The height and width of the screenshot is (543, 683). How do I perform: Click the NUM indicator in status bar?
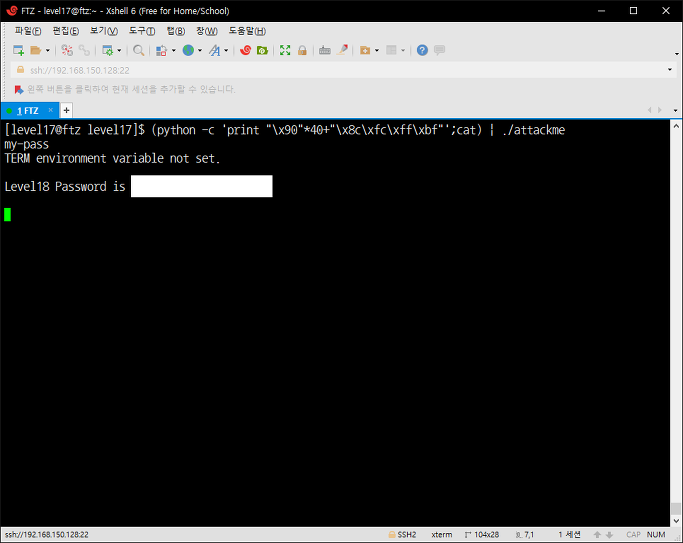point(656,535)
